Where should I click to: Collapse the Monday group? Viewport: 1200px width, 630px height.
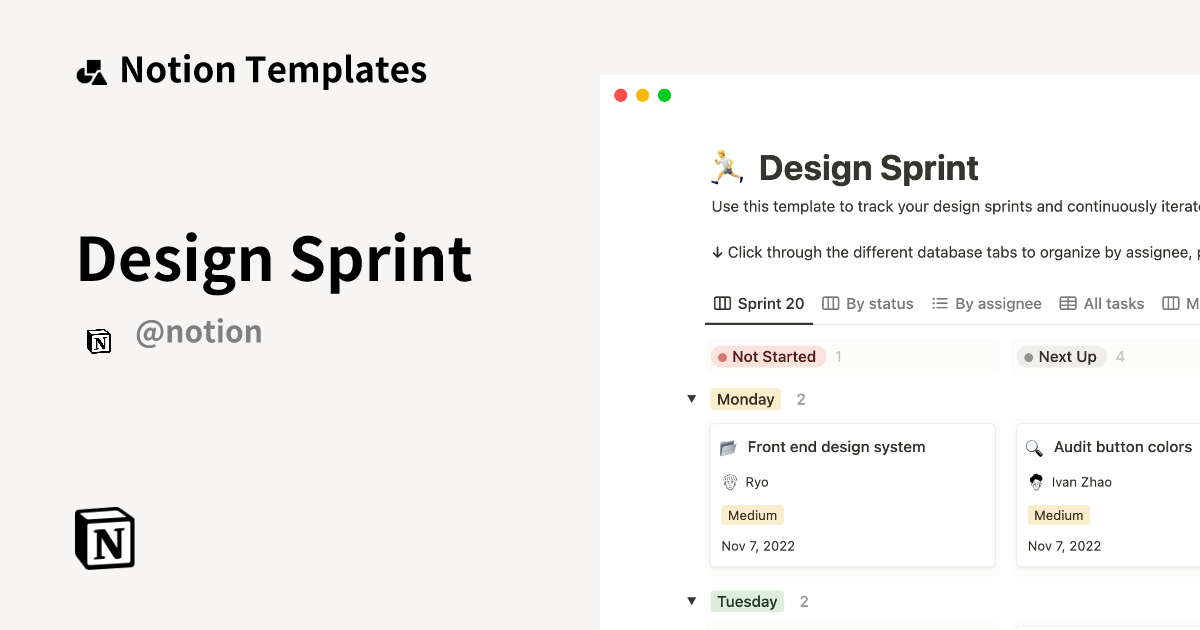pyautogui.click(x=692, y=398)
